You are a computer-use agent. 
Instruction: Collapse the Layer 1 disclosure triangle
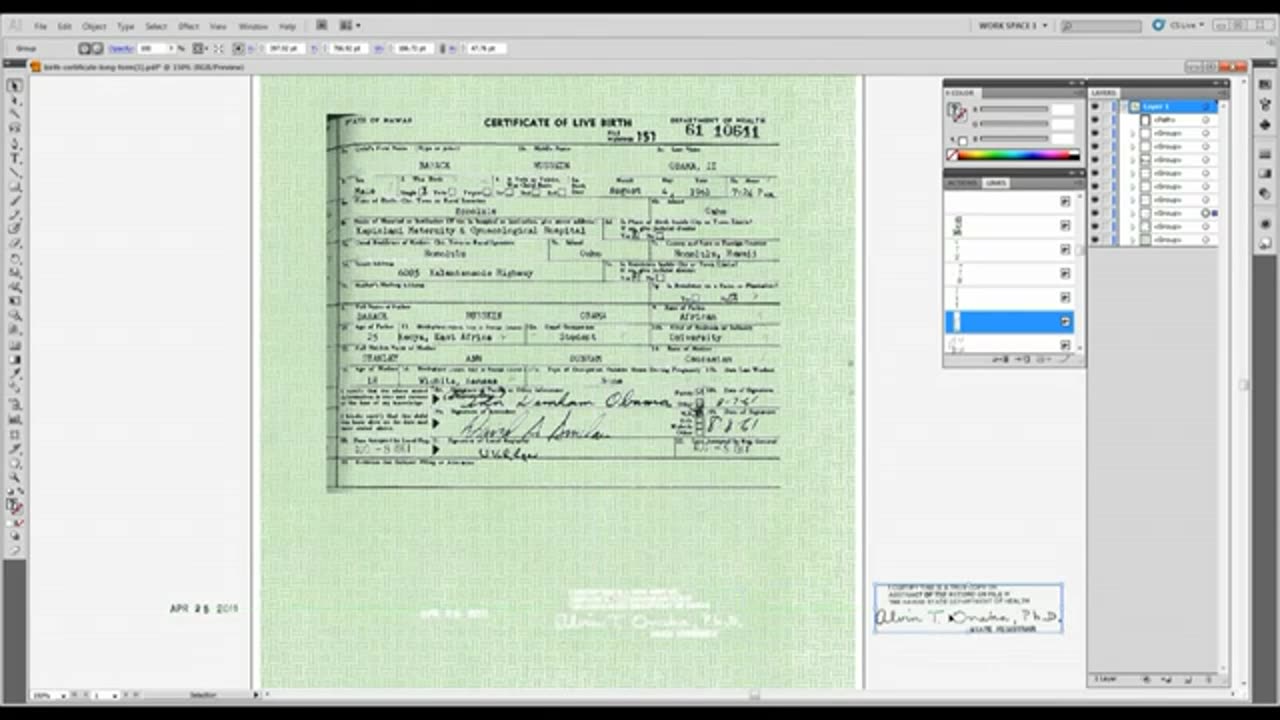(x=1124, y=106)
